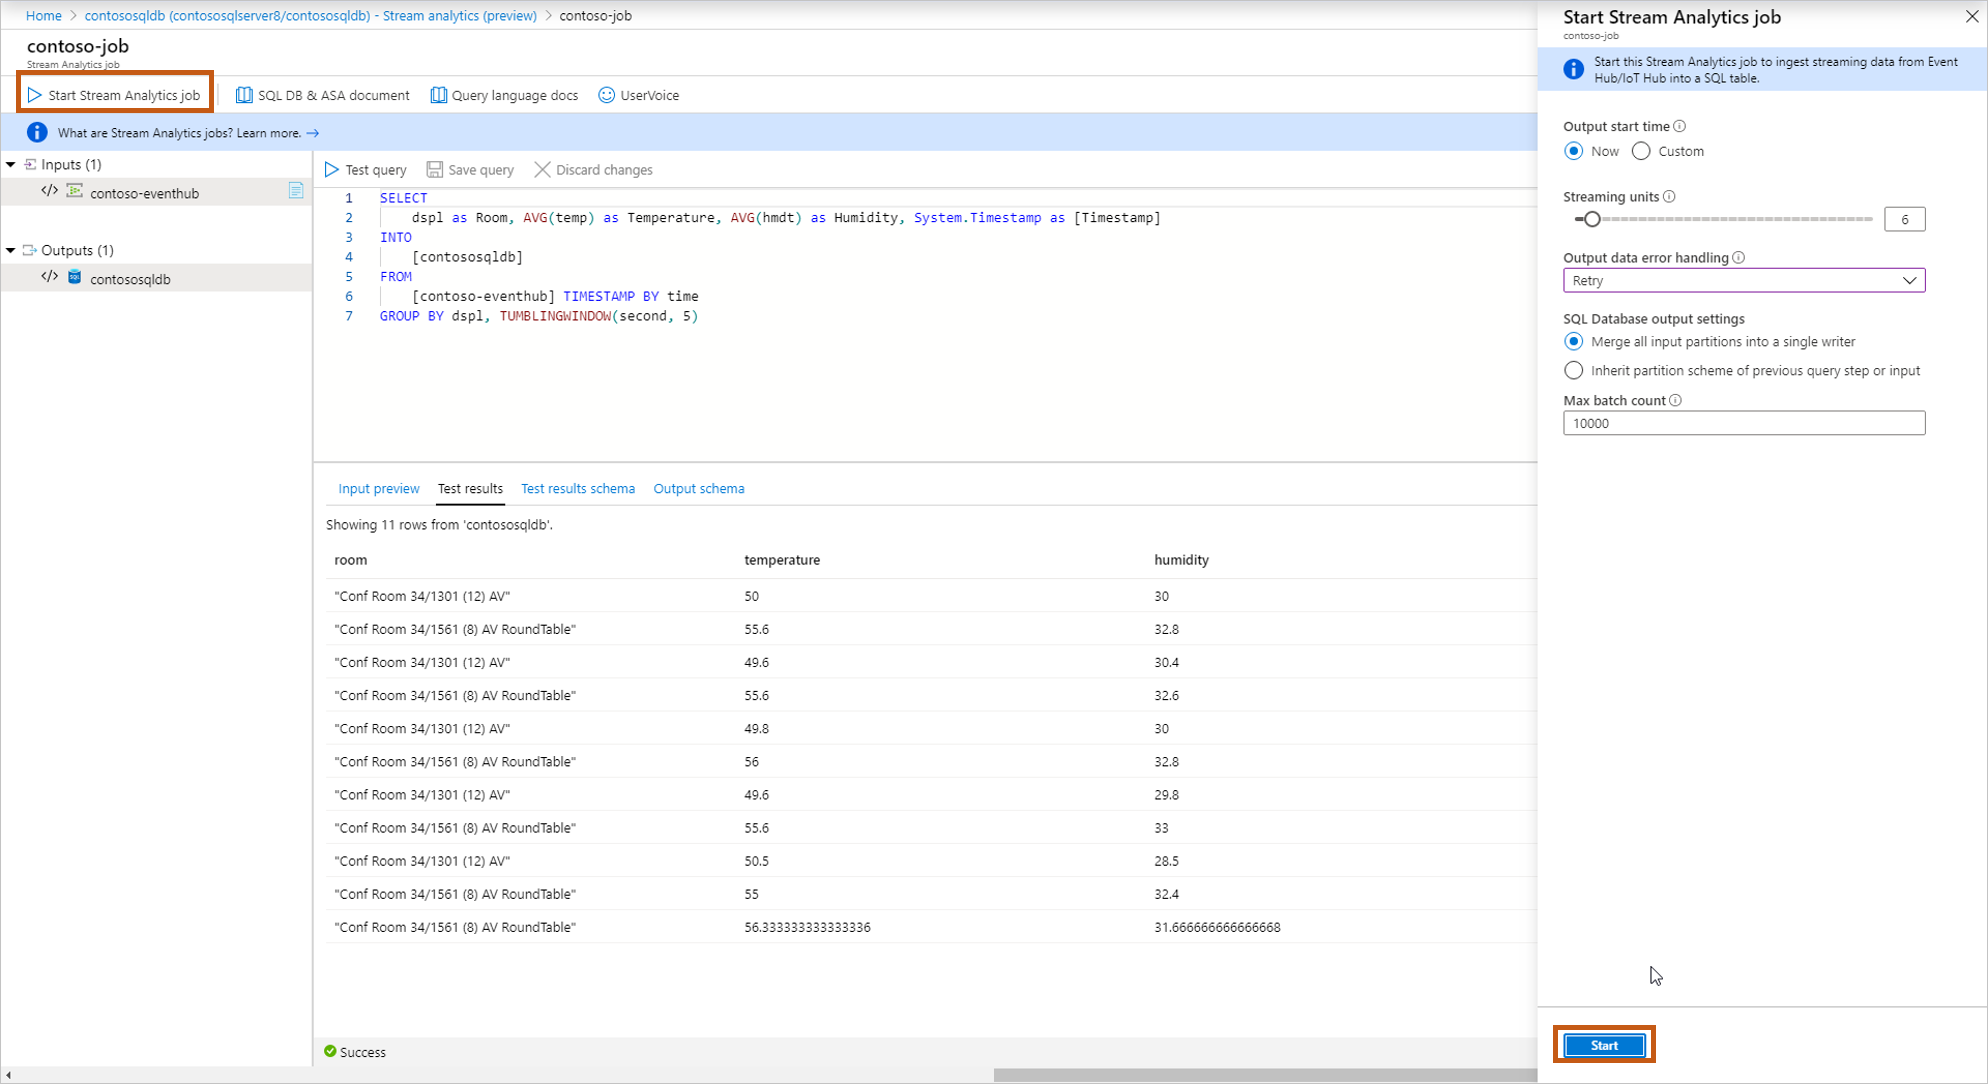Viewport: 1988px width, 1084px height.
Task: Click the Save query disk icon
Action: point(435,170)
